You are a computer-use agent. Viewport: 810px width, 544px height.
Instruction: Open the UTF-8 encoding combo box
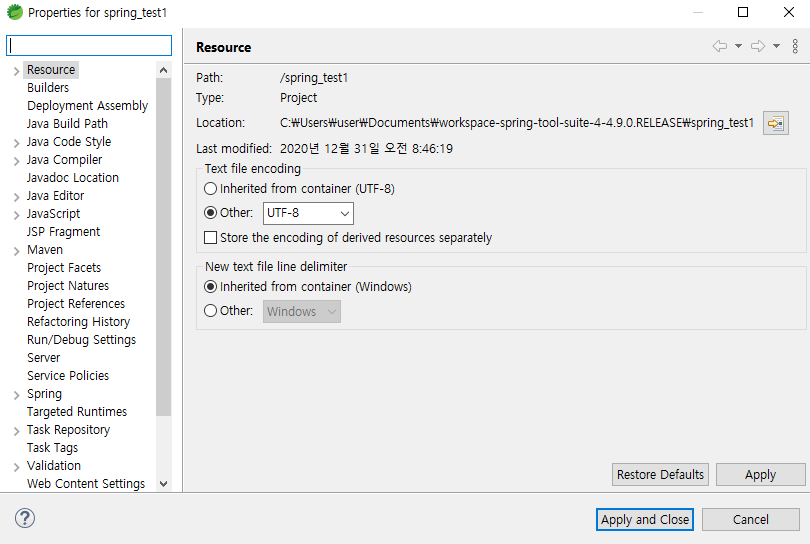[308, 213]
